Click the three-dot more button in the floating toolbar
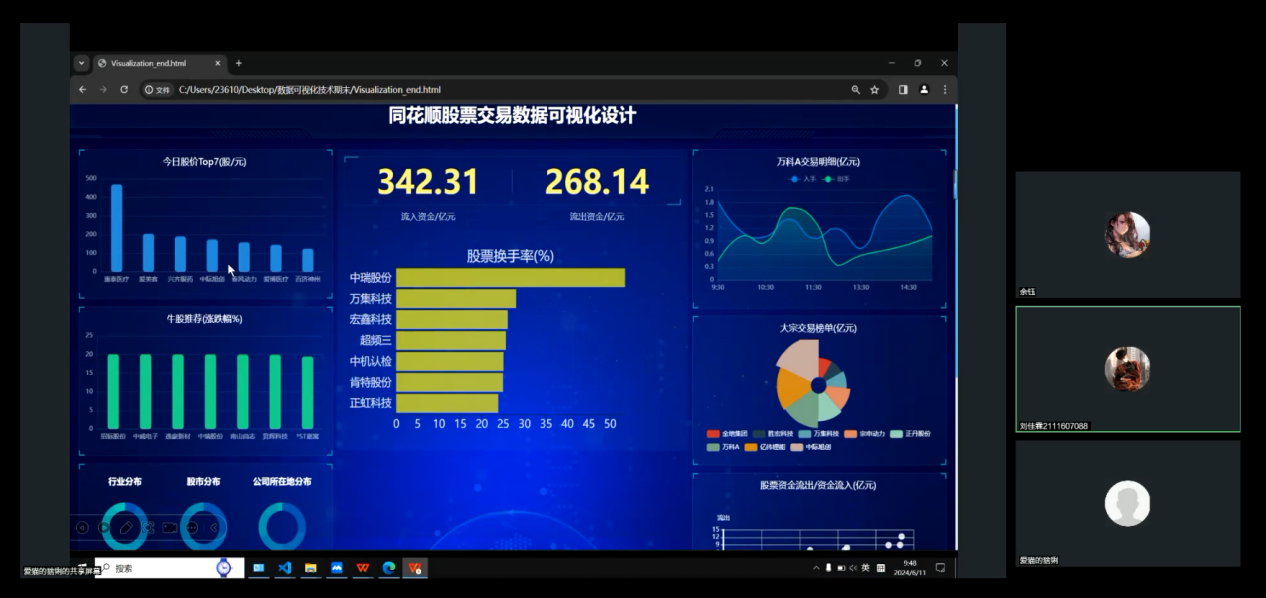This screenshot has width=1266, height=598. (192, 527)
